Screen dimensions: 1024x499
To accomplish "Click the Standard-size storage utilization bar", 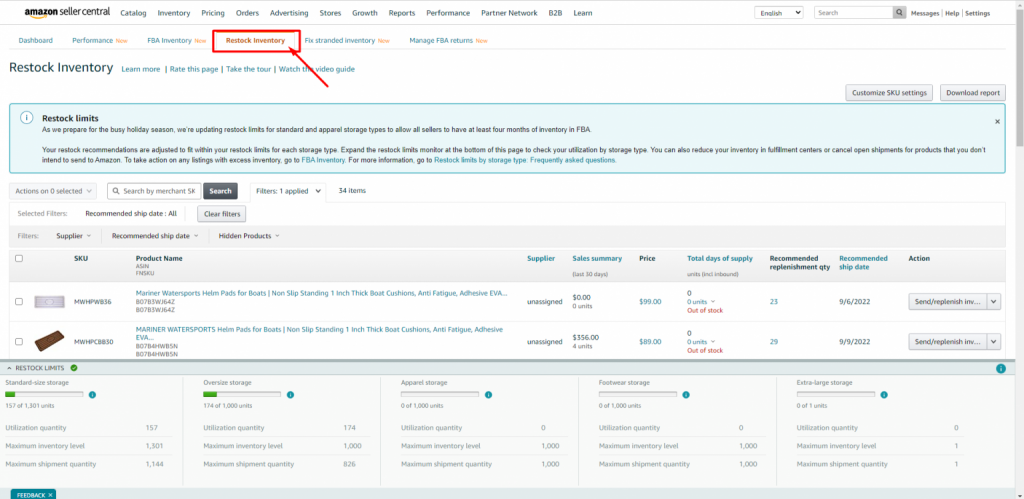I will [44, 394].
